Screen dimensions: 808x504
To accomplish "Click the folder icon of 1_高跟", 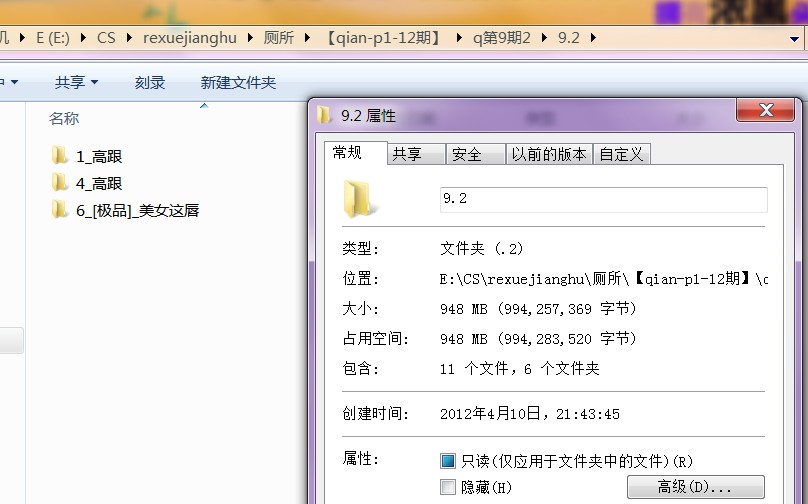I will (60, 156).
